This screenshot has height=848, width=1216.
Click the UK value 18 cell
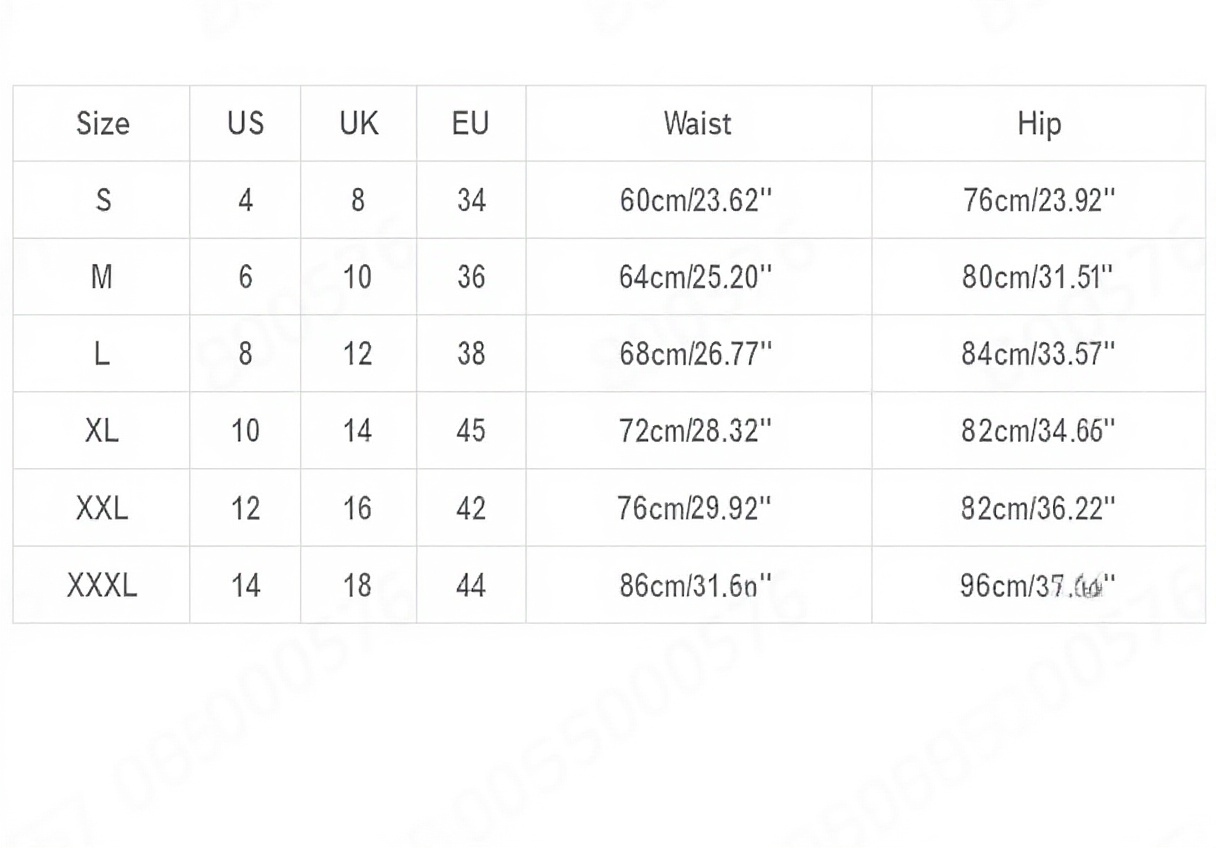pyautogui.click(x=358, y=585)
